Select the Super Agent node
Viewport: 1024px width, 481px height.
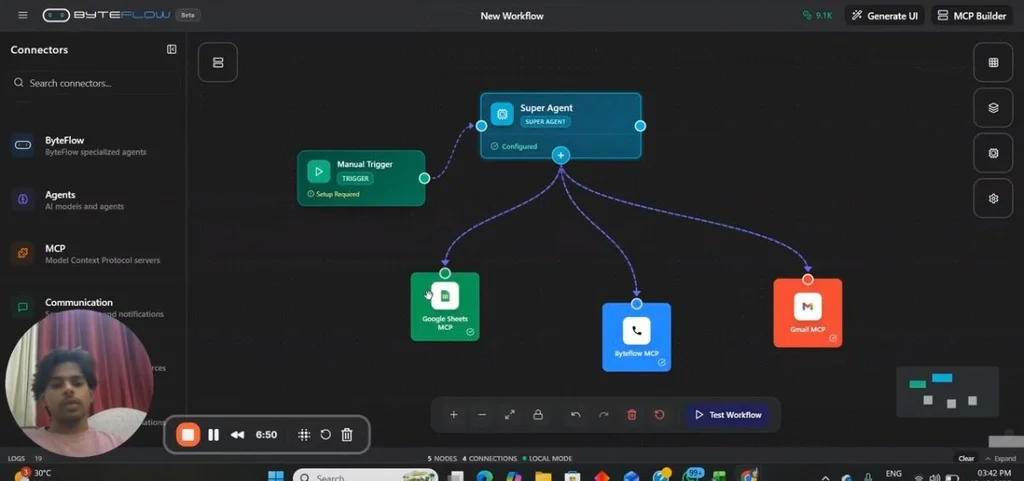point(561,125)
